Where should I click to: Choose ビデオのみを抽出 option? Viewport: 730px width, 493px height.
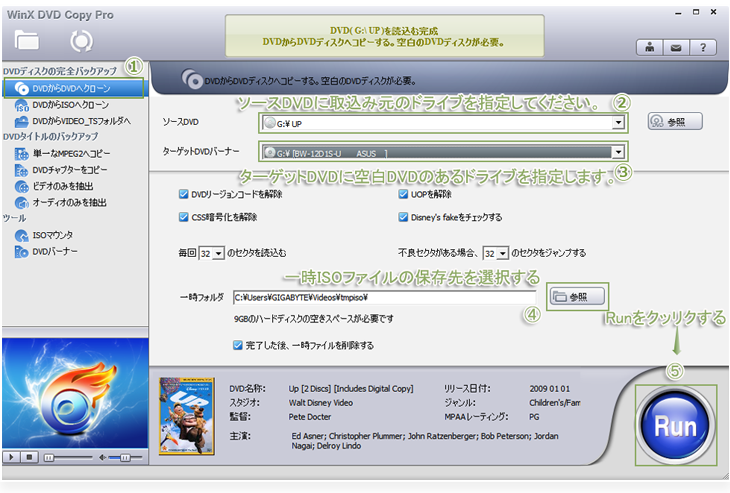click(62, 186)
